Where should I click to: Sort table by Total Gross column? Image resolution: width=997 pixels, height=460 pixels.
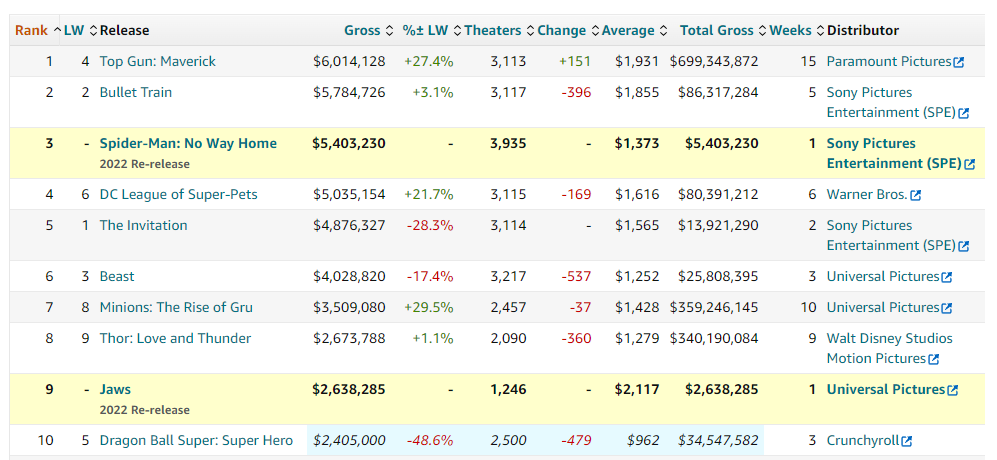[x=723, y=31]
